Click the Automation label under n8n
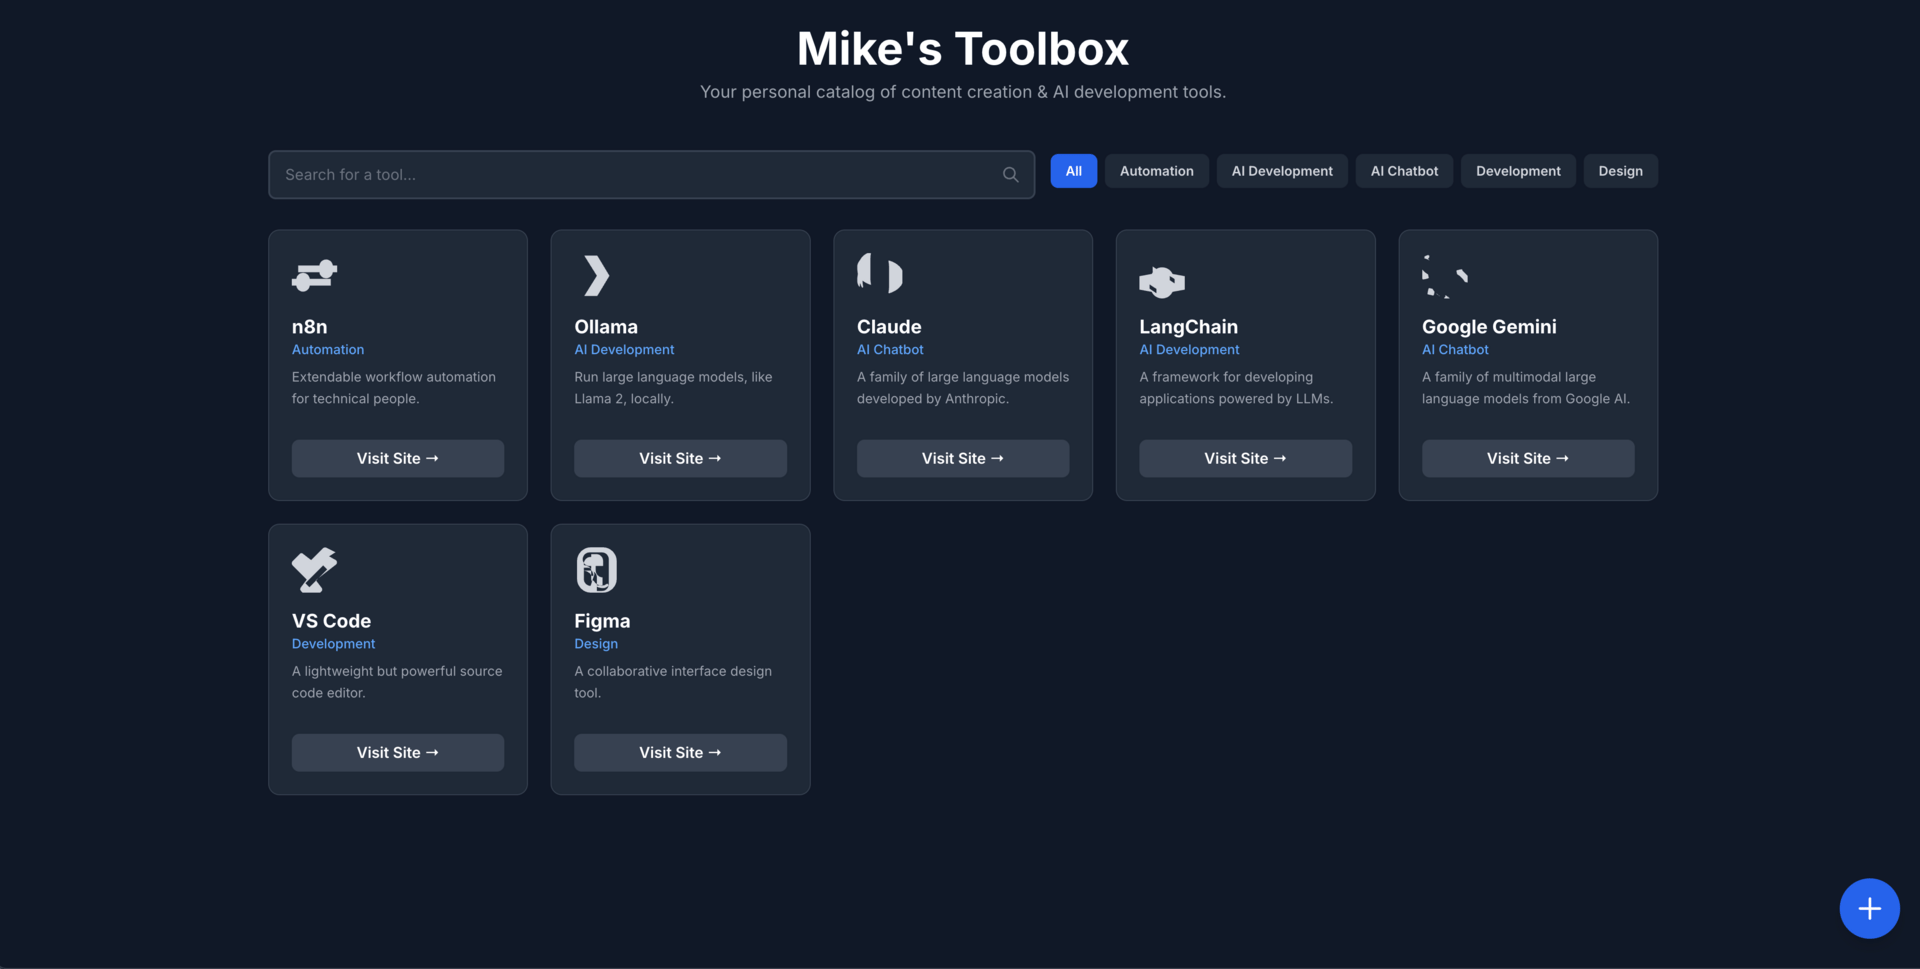Viewport: 1920px width, 969px height. (328, 350)
